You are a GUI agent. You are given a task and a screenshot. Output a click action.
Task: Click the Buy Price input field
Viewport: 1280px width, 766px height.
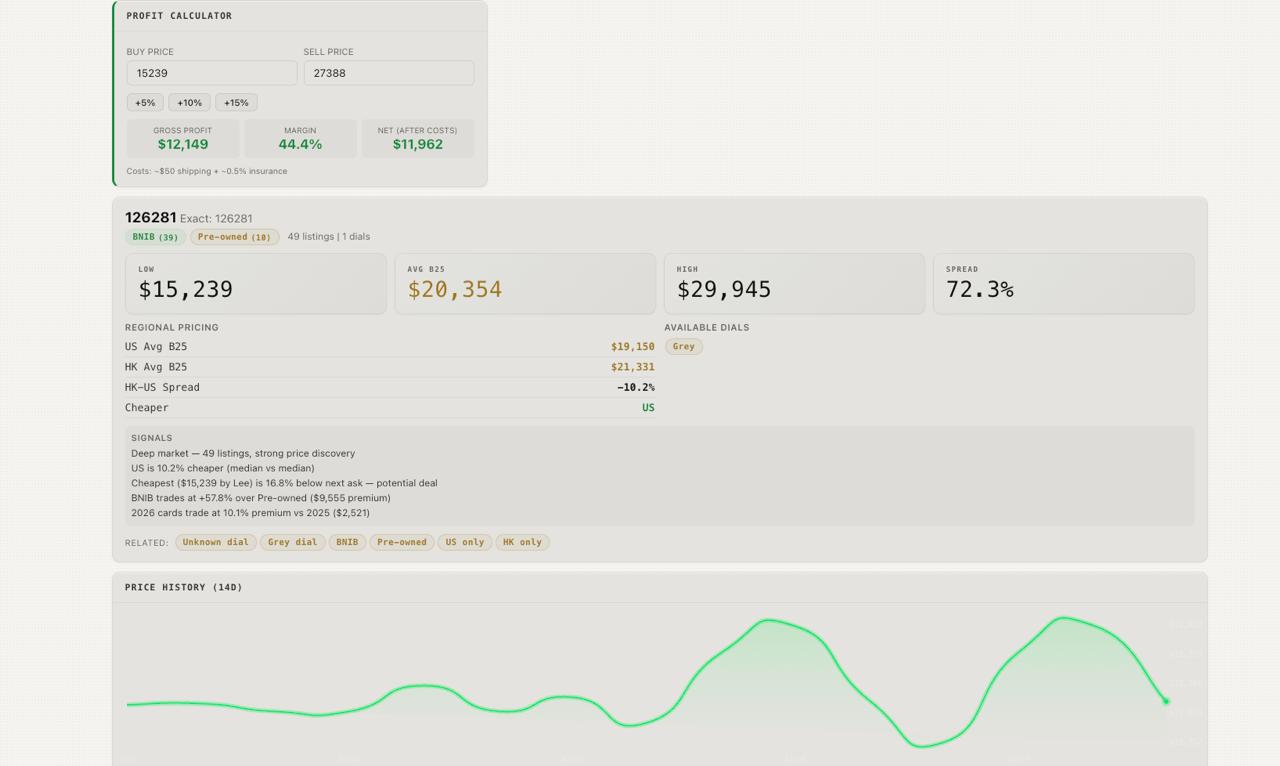[x=212, y=73]
